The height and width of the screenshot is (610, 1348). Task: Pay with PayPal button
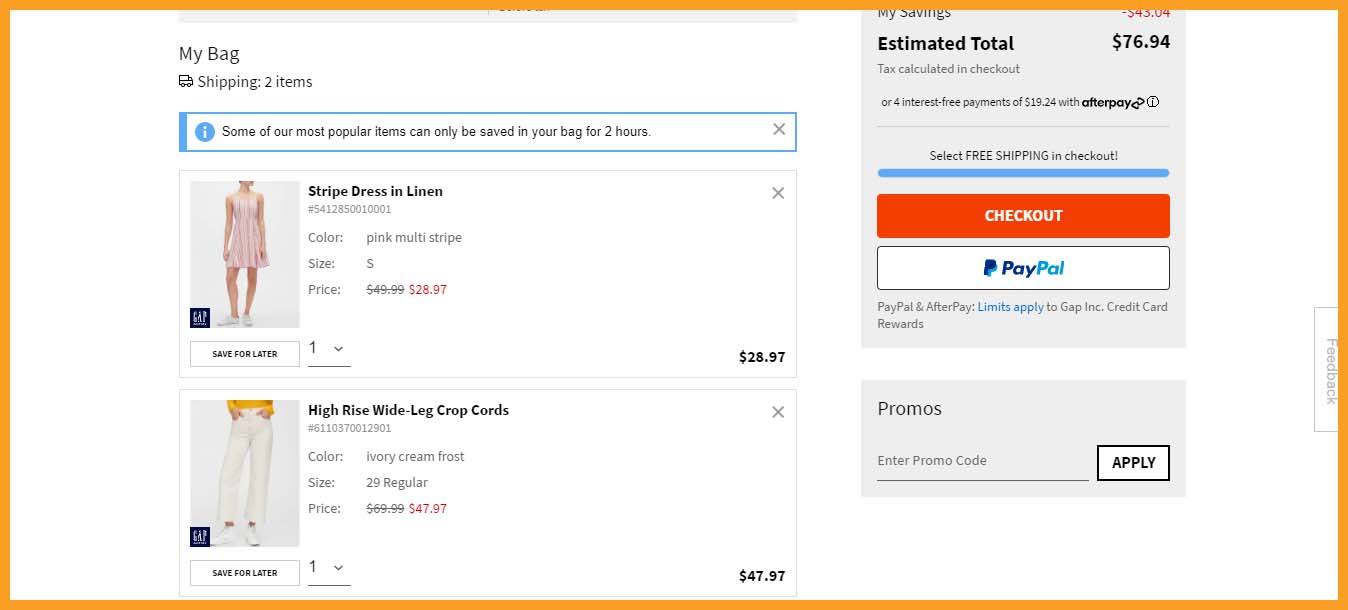click(1023, 268)
